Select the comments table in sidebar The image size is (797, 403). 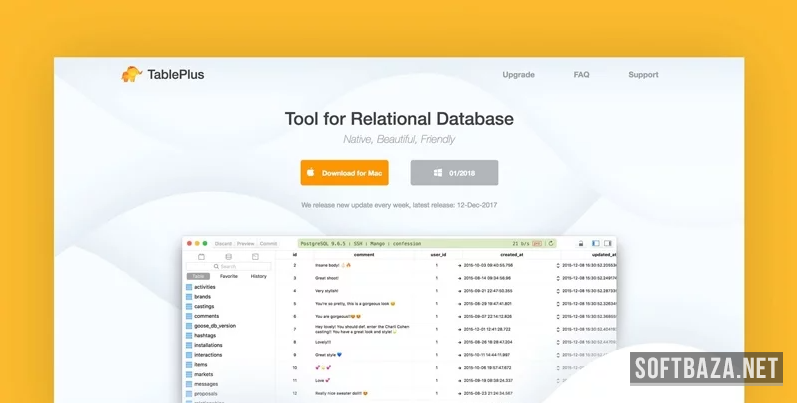tap(206, 316)
